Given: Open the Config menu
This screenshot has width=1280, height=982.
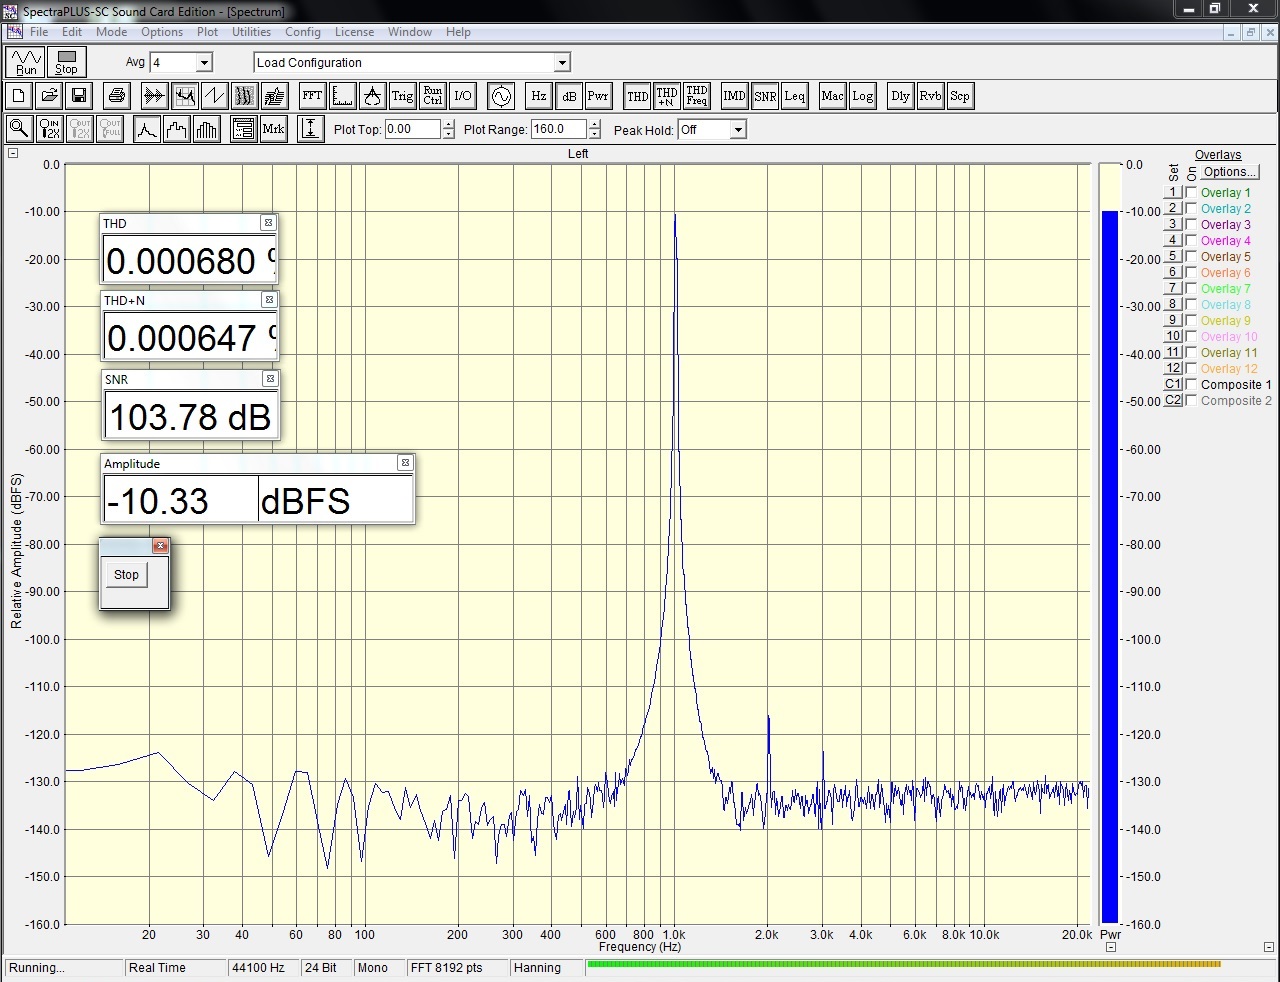Looking at the screenshot, I should point(303,32).
